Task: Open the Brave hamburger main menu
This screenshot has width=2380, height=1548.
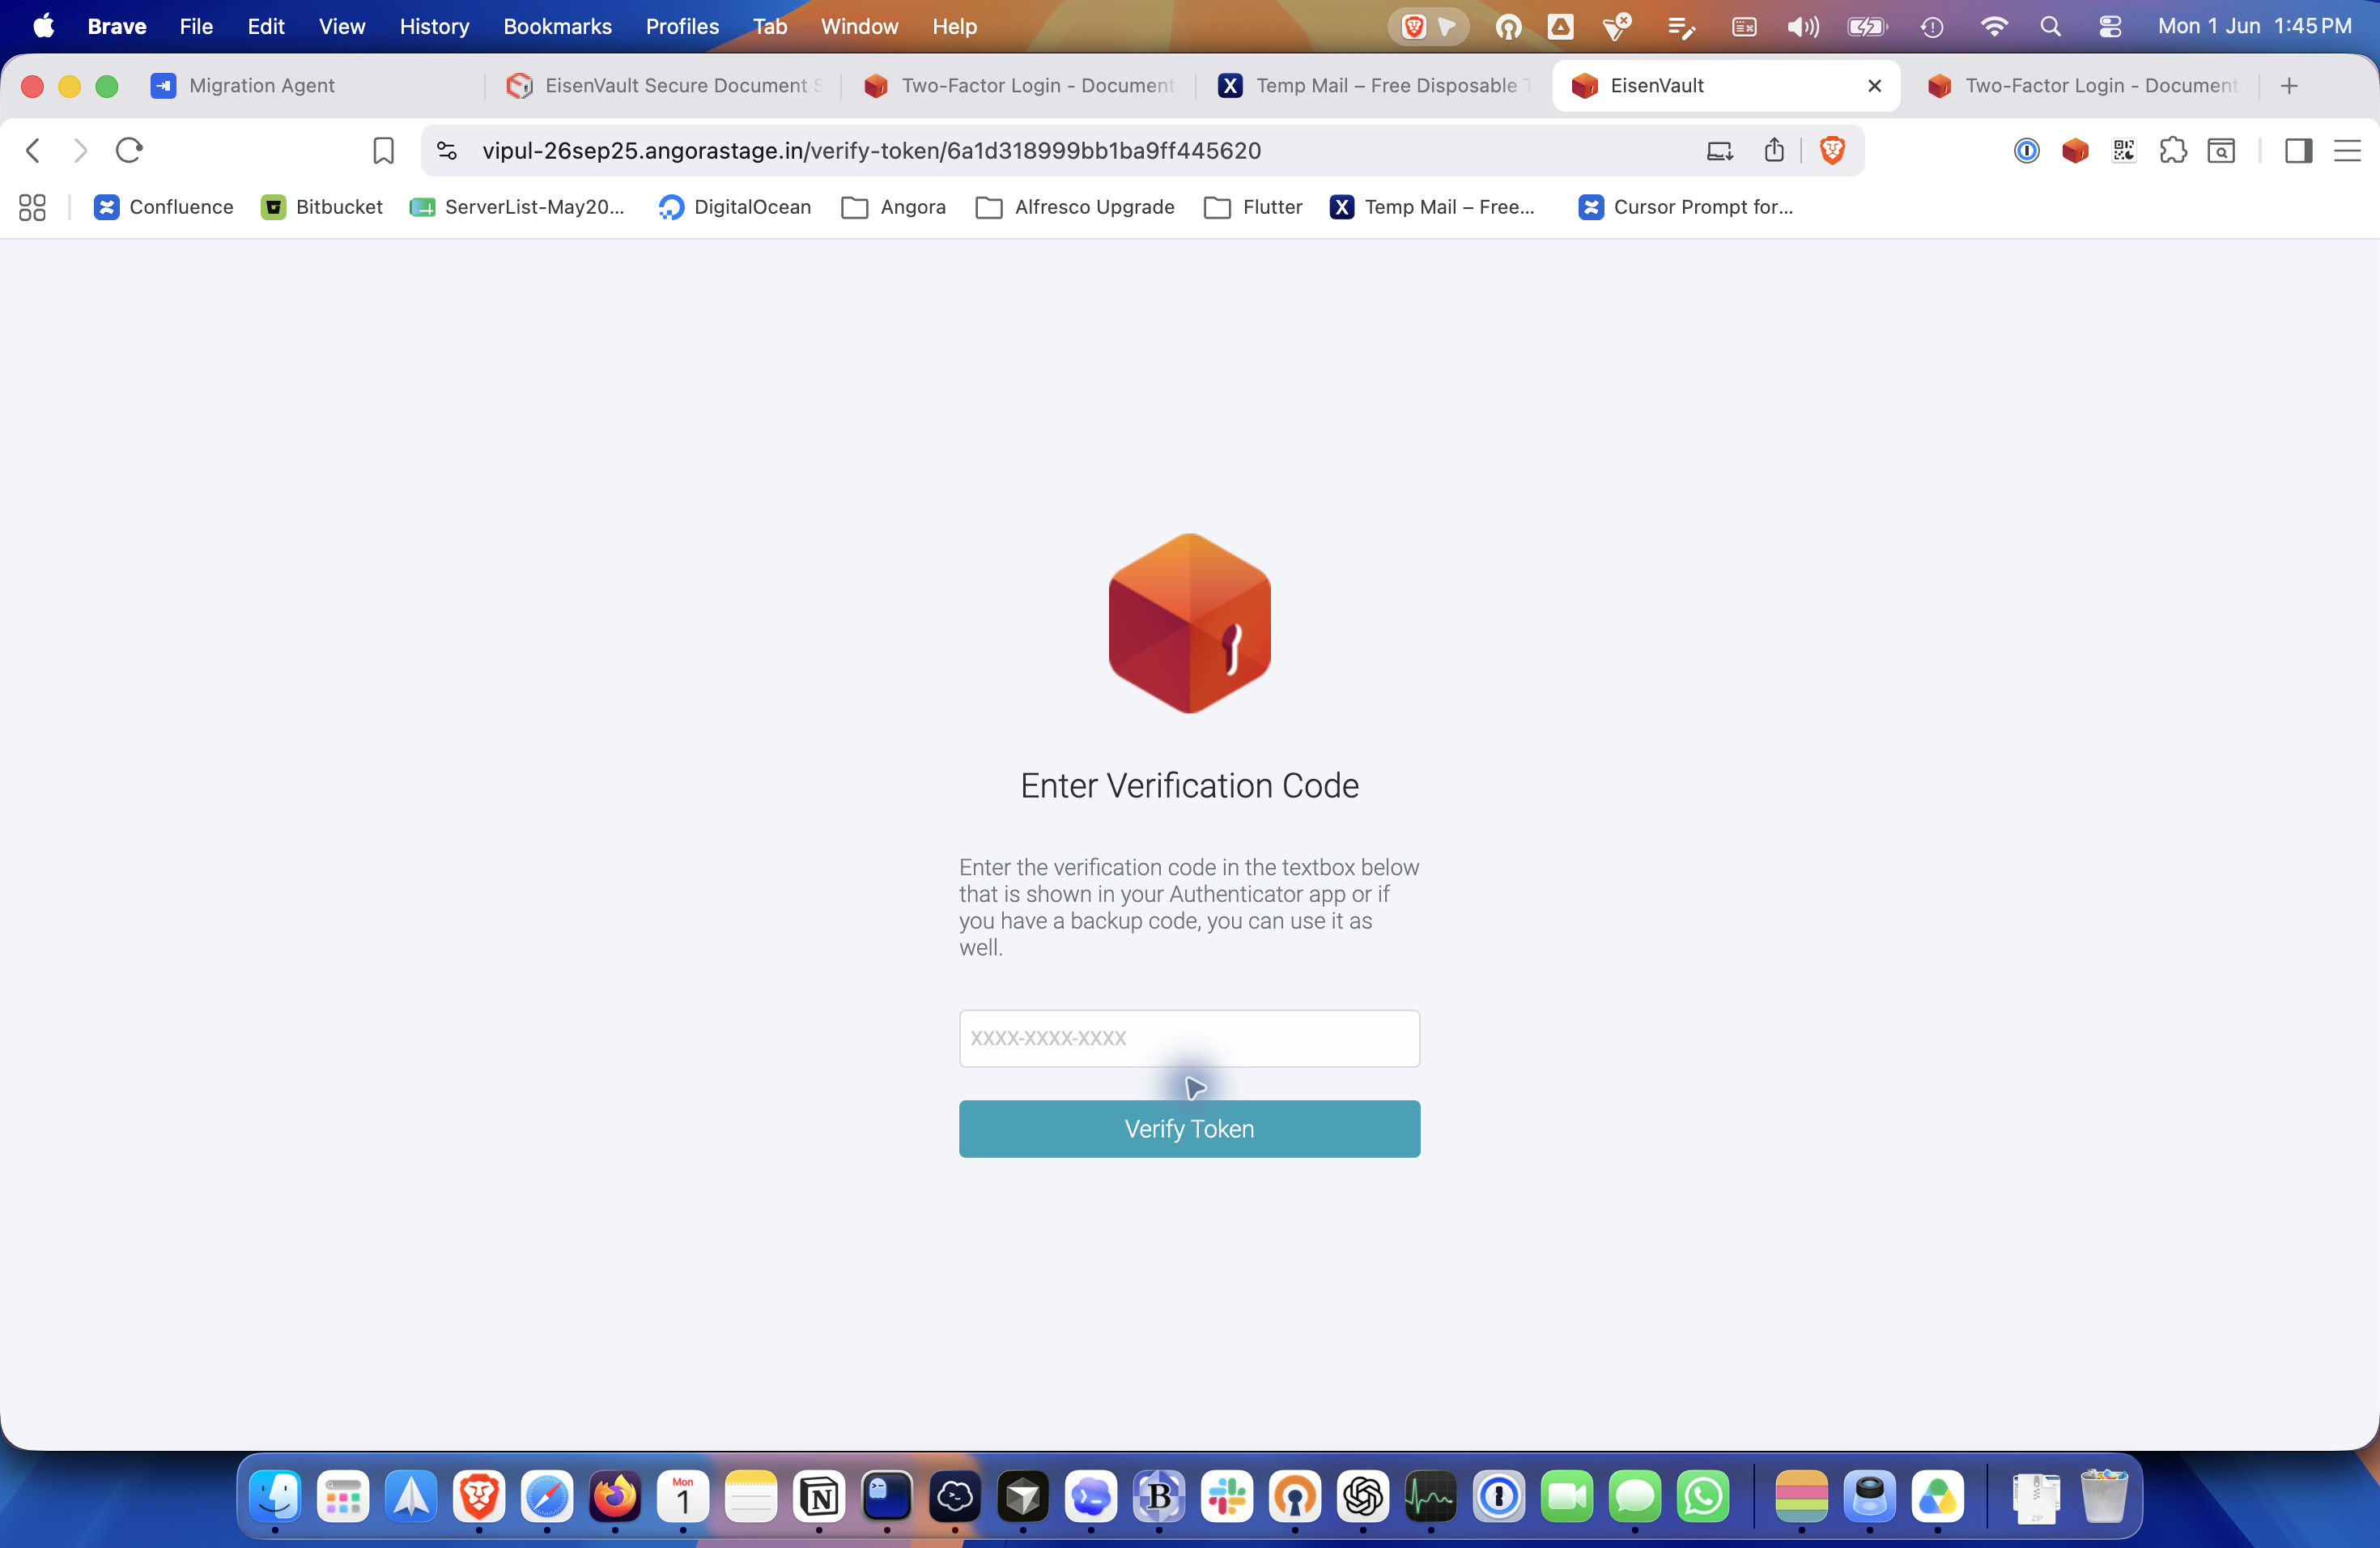Action: tap(2347, 151)
